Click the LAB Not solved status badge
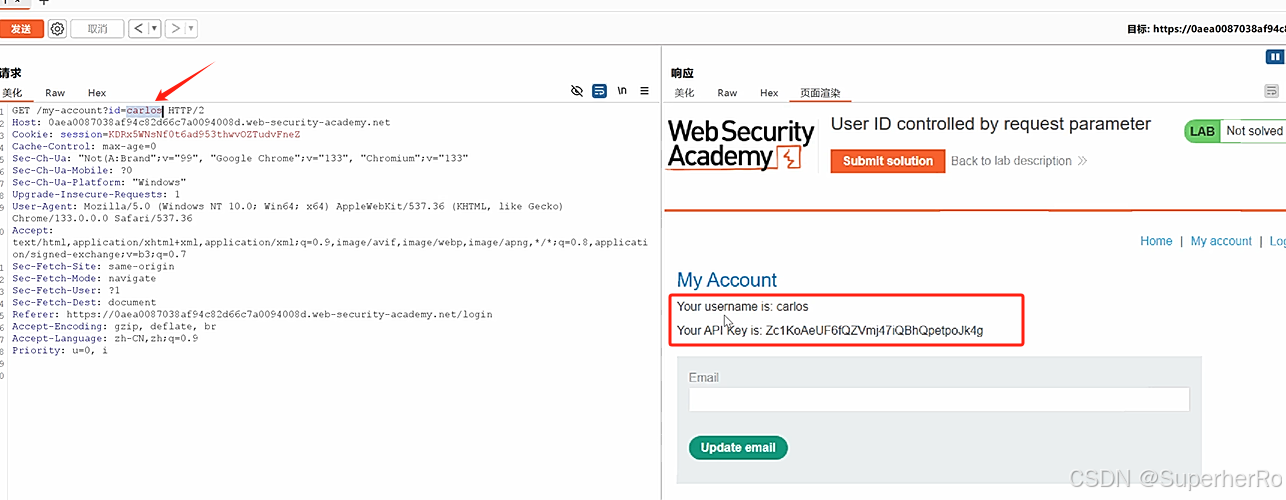Screen dimensions: 1286x500 [1234, 131]
